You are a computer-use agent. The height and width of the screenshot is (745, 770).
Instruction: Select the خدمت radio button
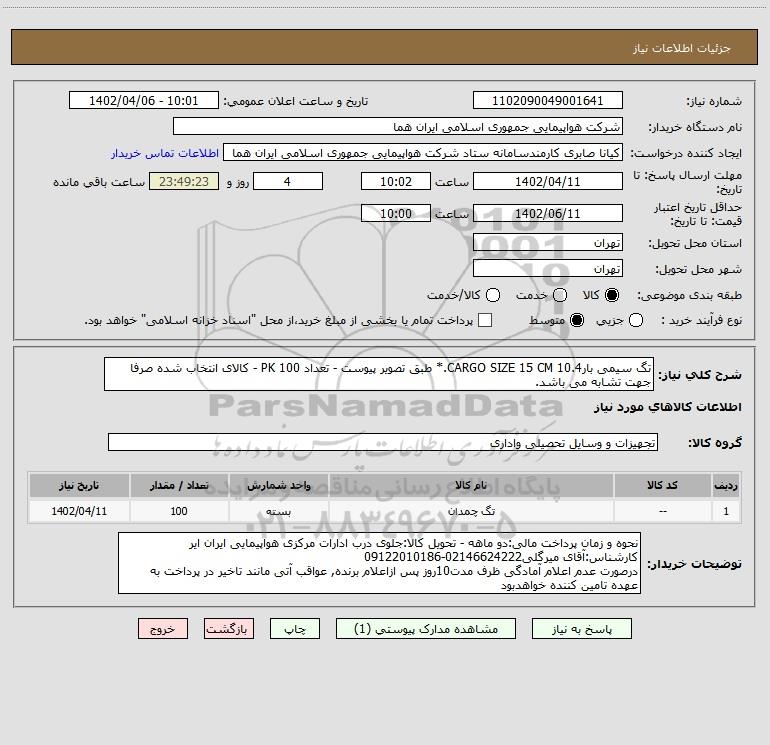coord(560,295)
